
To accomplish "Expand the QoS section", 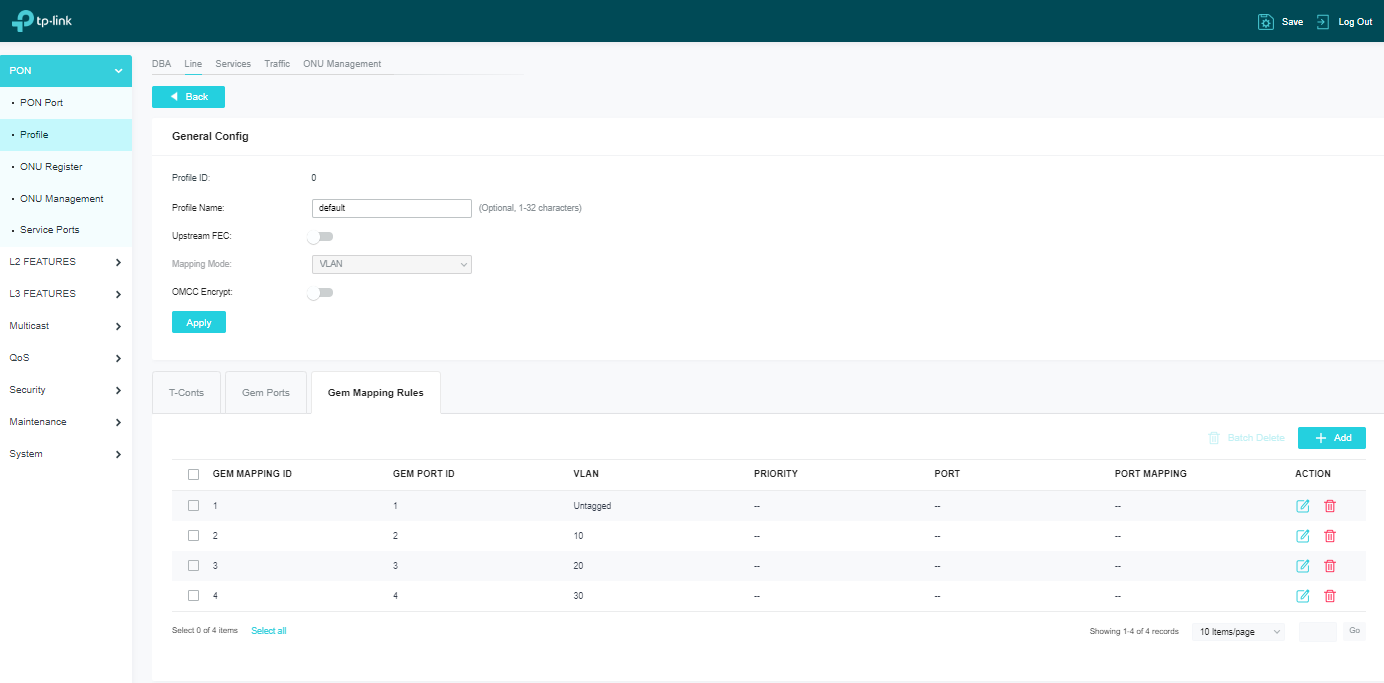I will 66,358.
